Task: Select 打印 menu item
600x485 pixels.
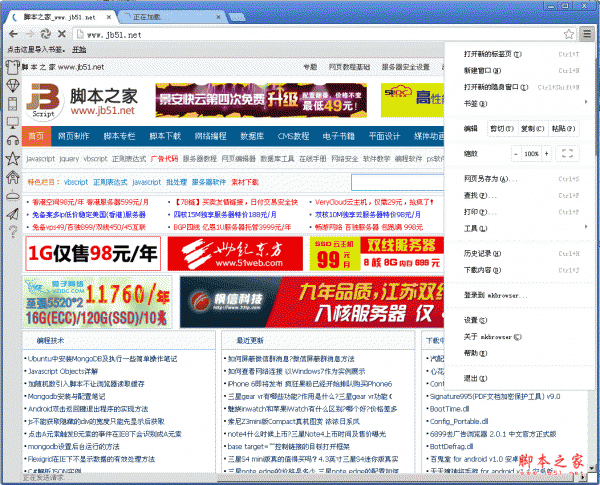Action: (x=520, y=212)
